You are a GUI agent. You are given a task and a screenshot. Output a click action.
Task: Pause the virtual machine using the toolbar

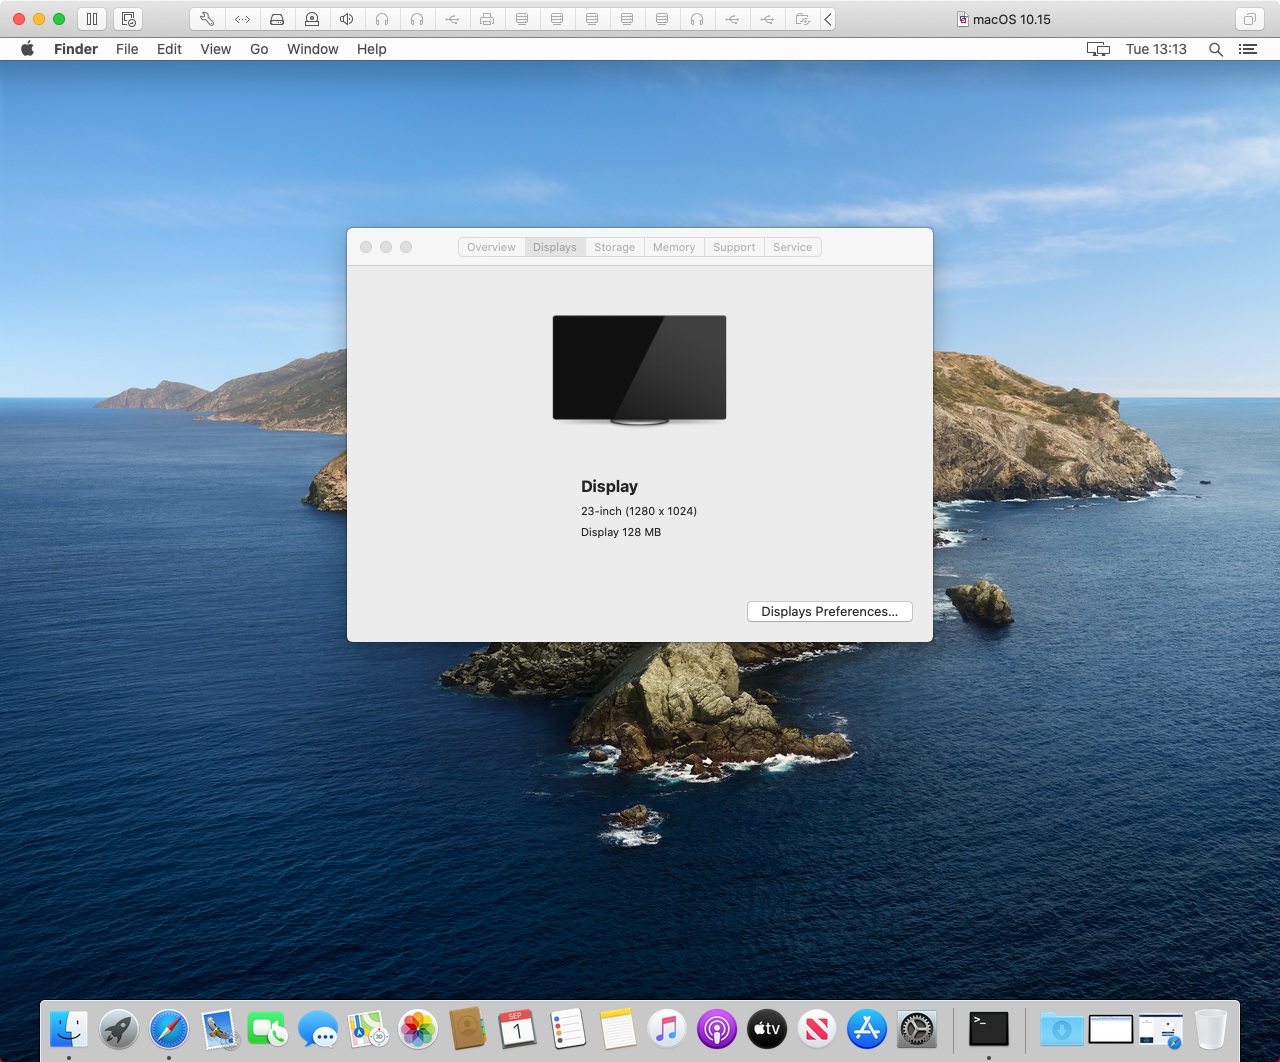91,18
